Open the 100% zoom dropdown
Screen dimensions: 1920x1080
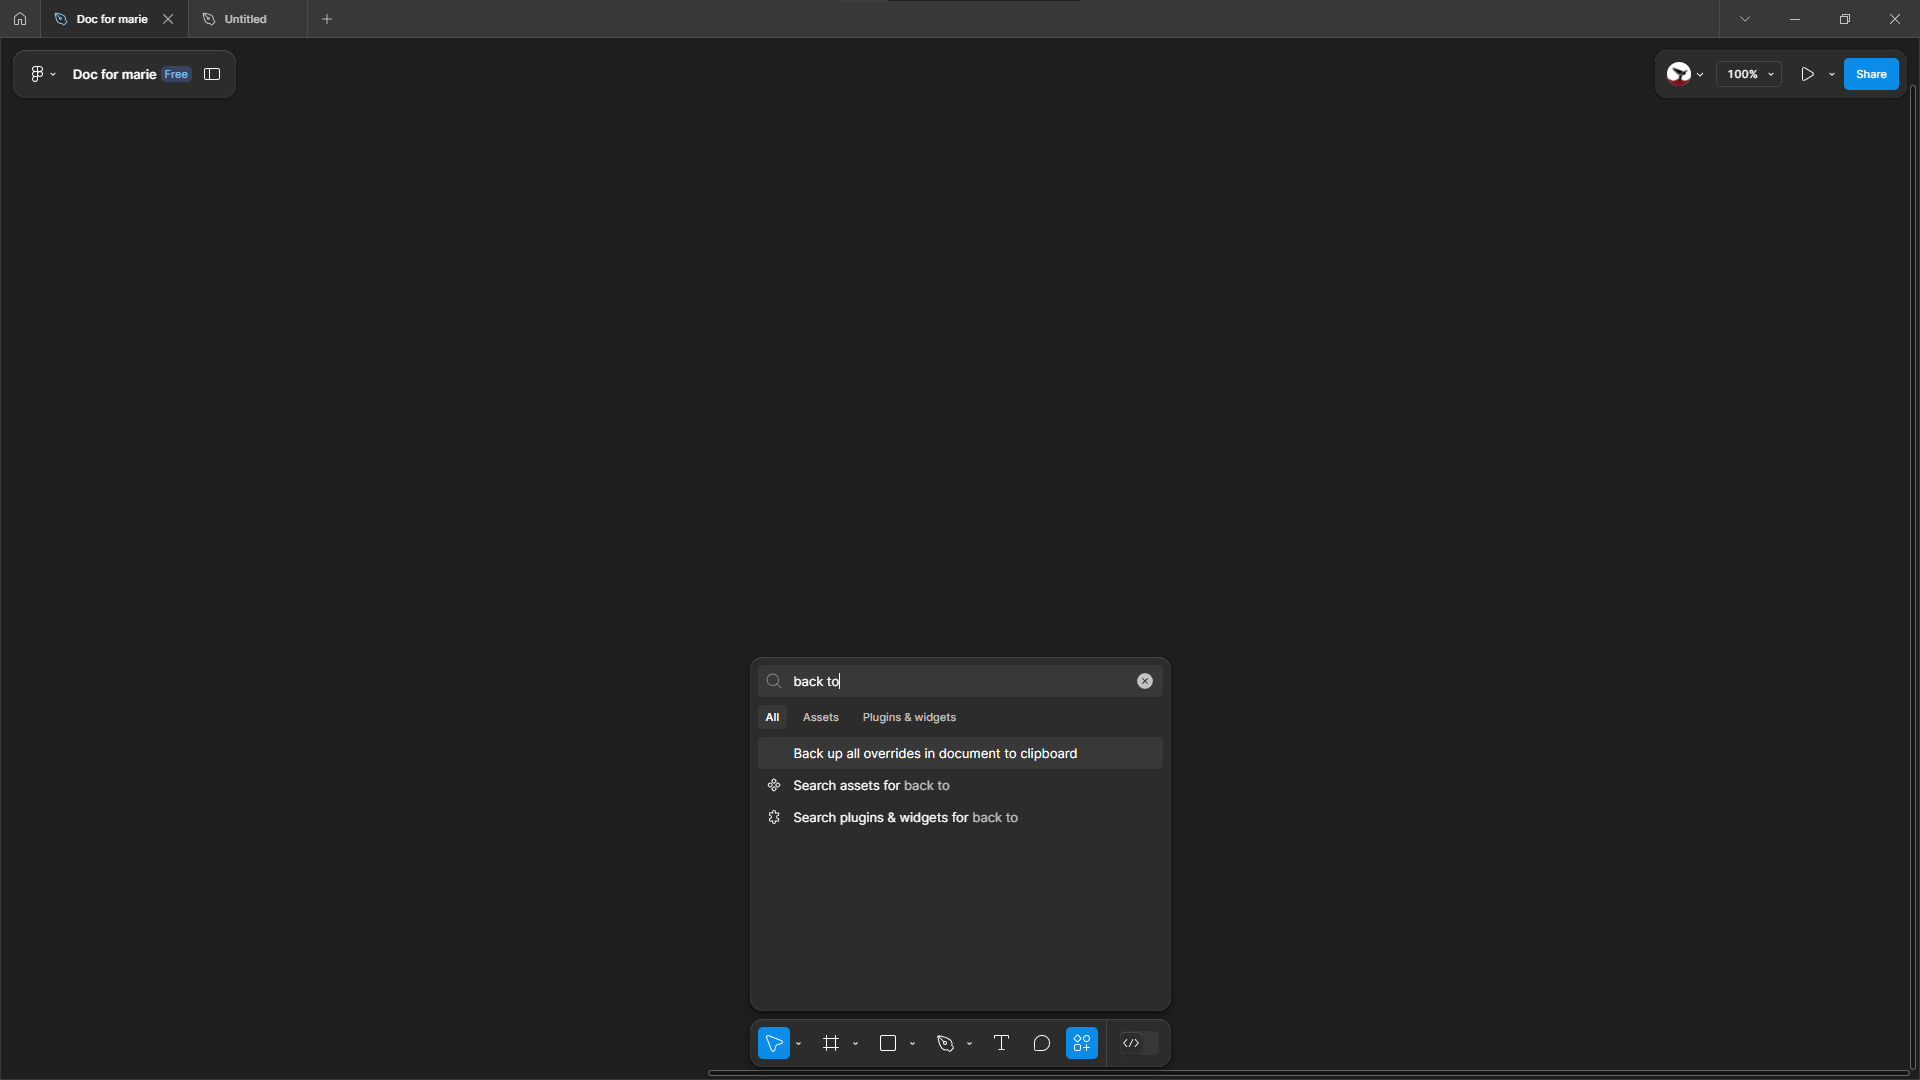[x=1749, y=74]
